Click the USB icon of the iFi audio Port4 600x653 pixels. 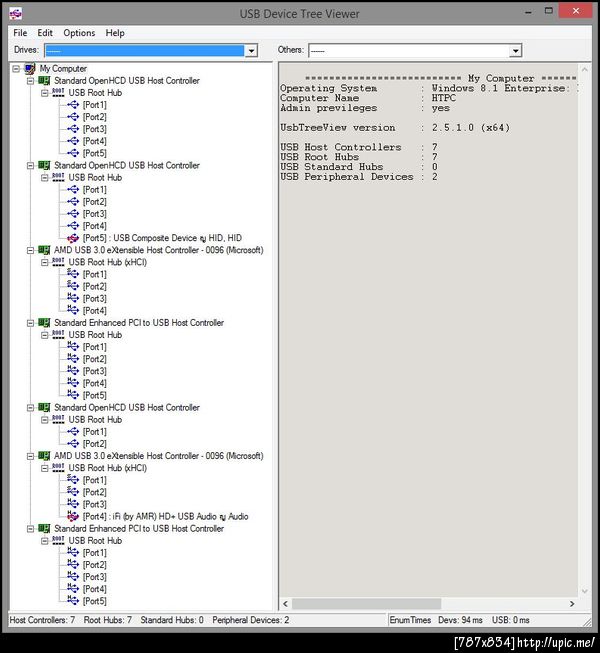coord(73,516)
